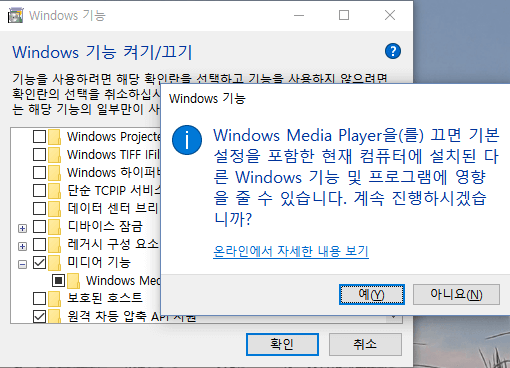
Task: Toggle the 디바이스 잠금 checkbox
Action: click(39, 227)
